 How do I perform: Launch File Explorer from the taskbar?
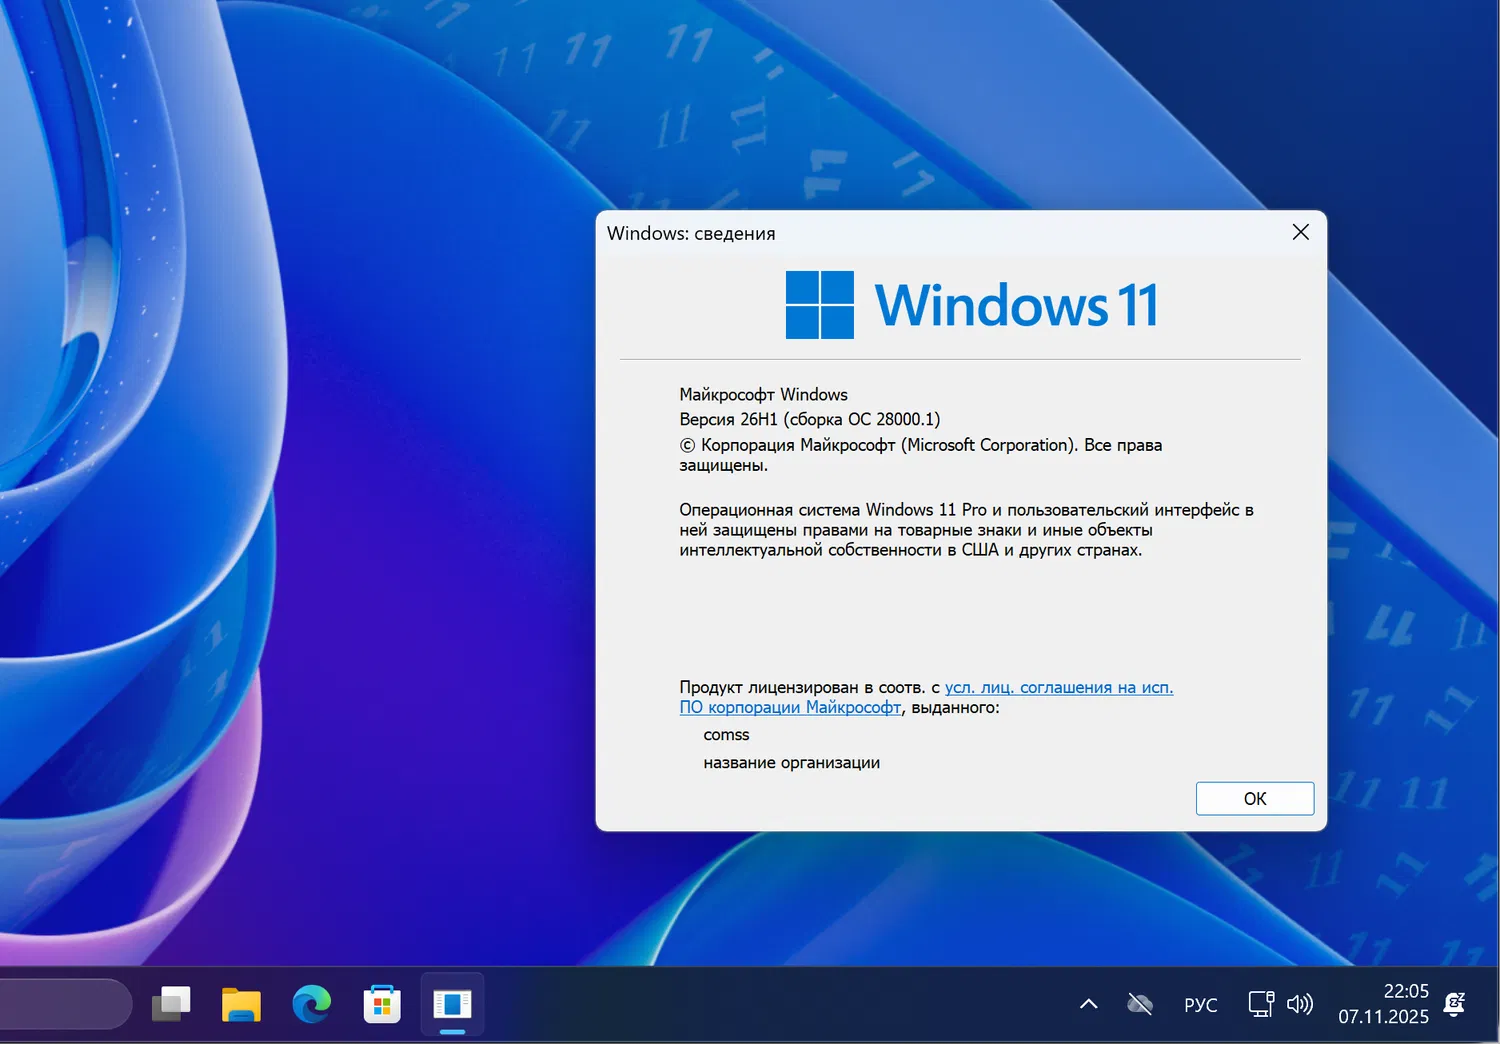point(241,1004)
